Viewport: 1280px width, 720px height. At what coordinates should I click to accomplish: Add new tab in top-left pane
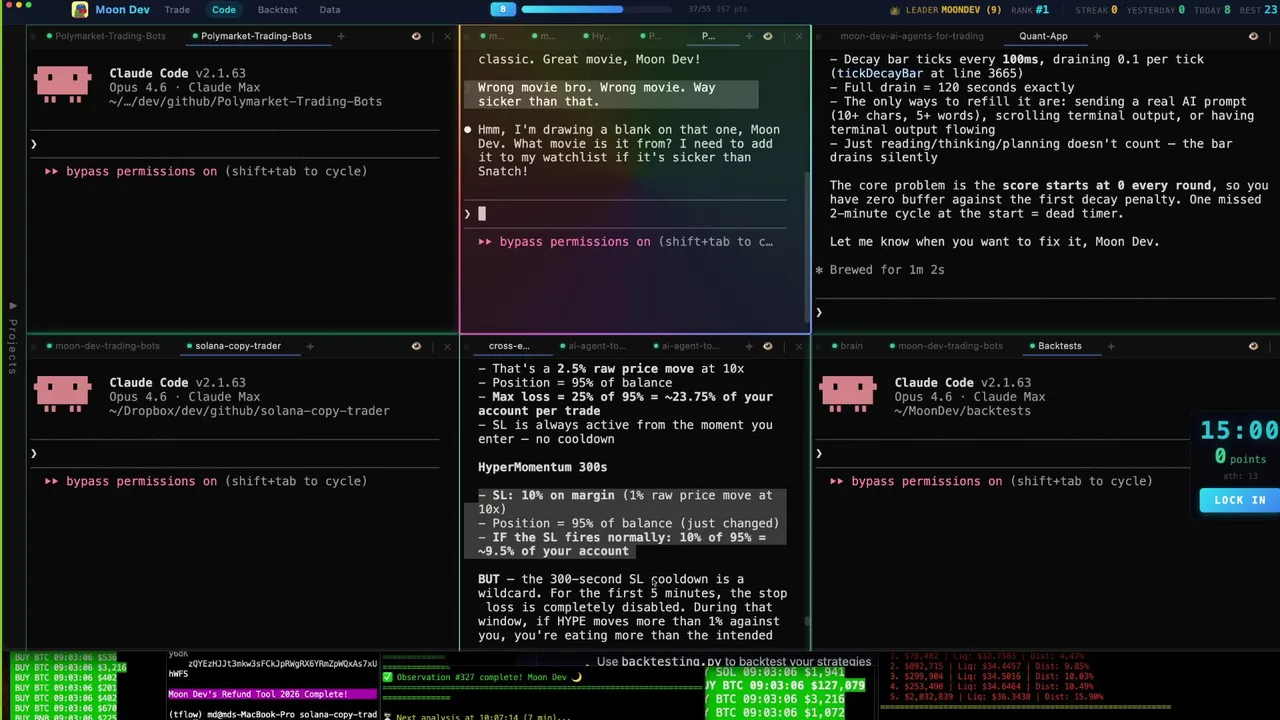click(340, 36)
